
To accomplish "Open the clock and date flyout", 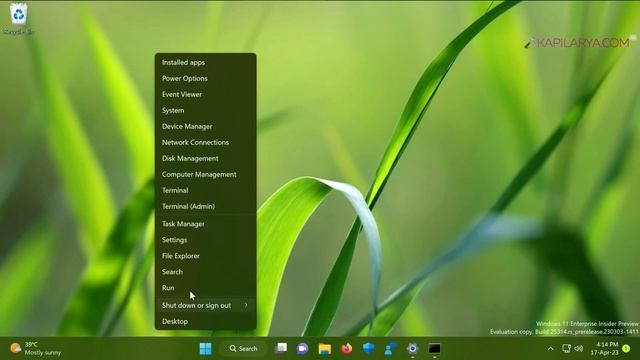I will (604, 349).
